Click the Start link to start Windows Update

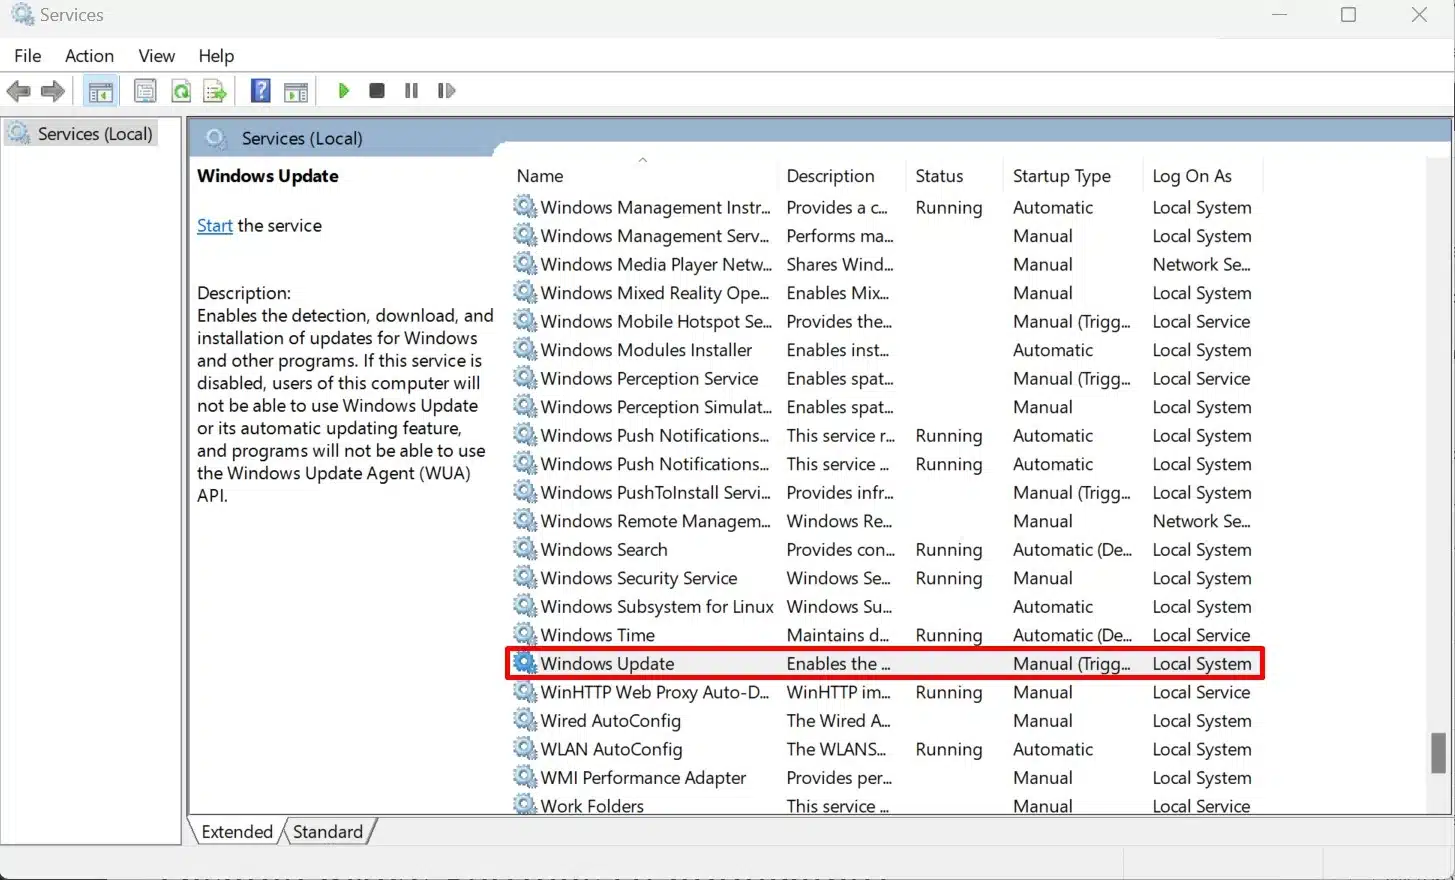214,225
